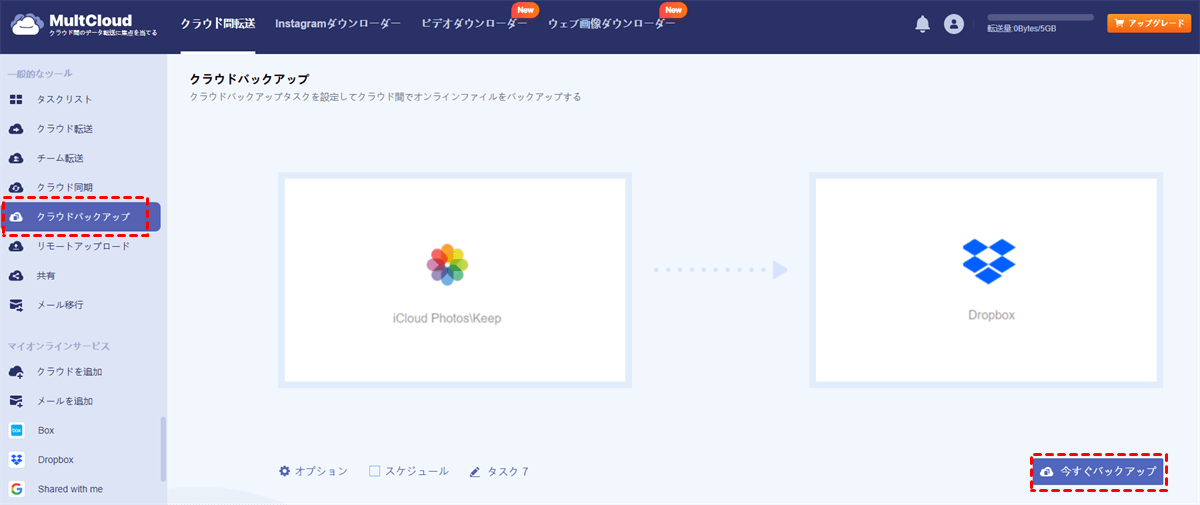
Task: Enable the スケジュール checkbox
Action: [375, 471]
